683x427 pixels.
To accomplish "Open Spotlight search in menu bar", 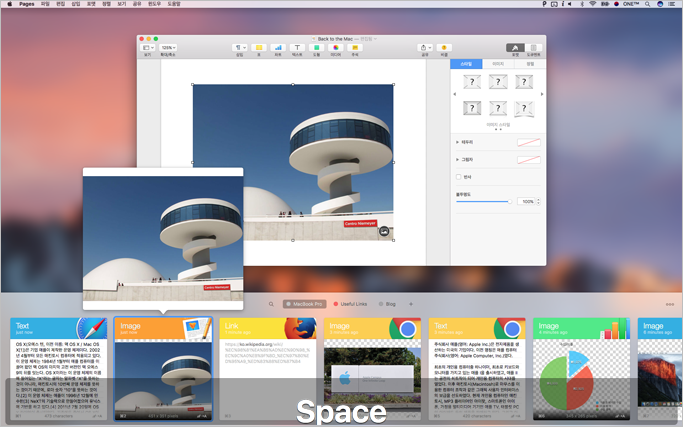I will click(x=648, y=4).
